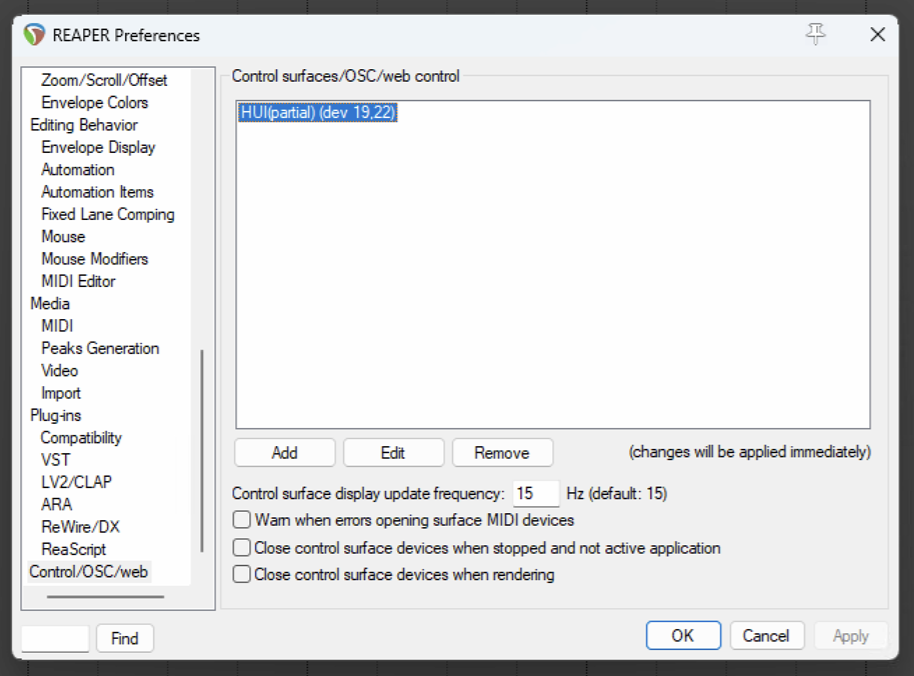The height and width of the screenshot is (676, 914).
Task: Select HUI(partial) (dev 19,22) entry
Action: coord(318,112)
